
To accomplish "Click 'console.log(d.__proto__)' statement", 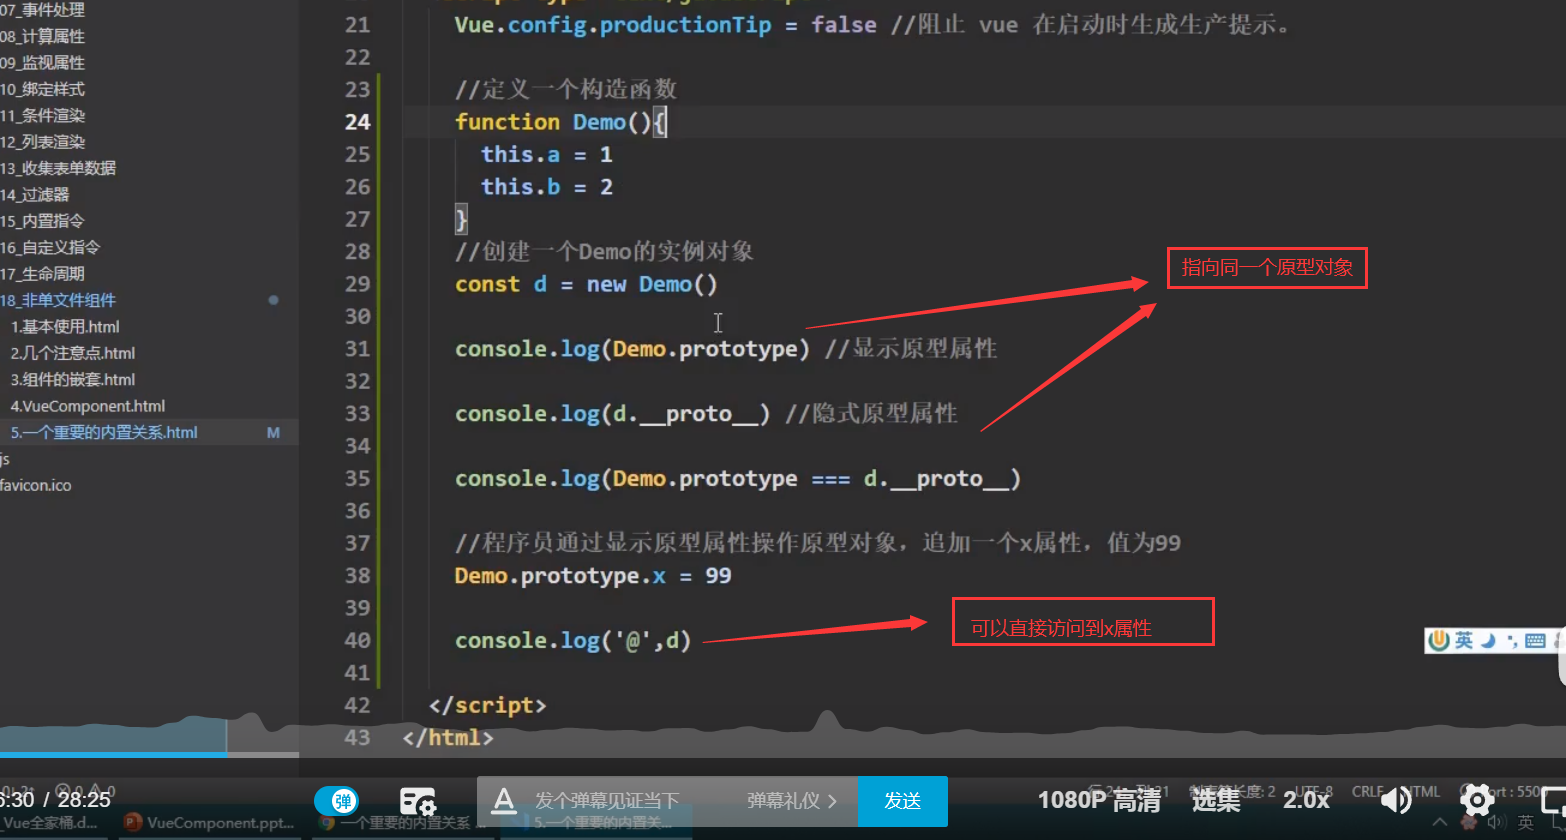I will click(x=612, y=414).
